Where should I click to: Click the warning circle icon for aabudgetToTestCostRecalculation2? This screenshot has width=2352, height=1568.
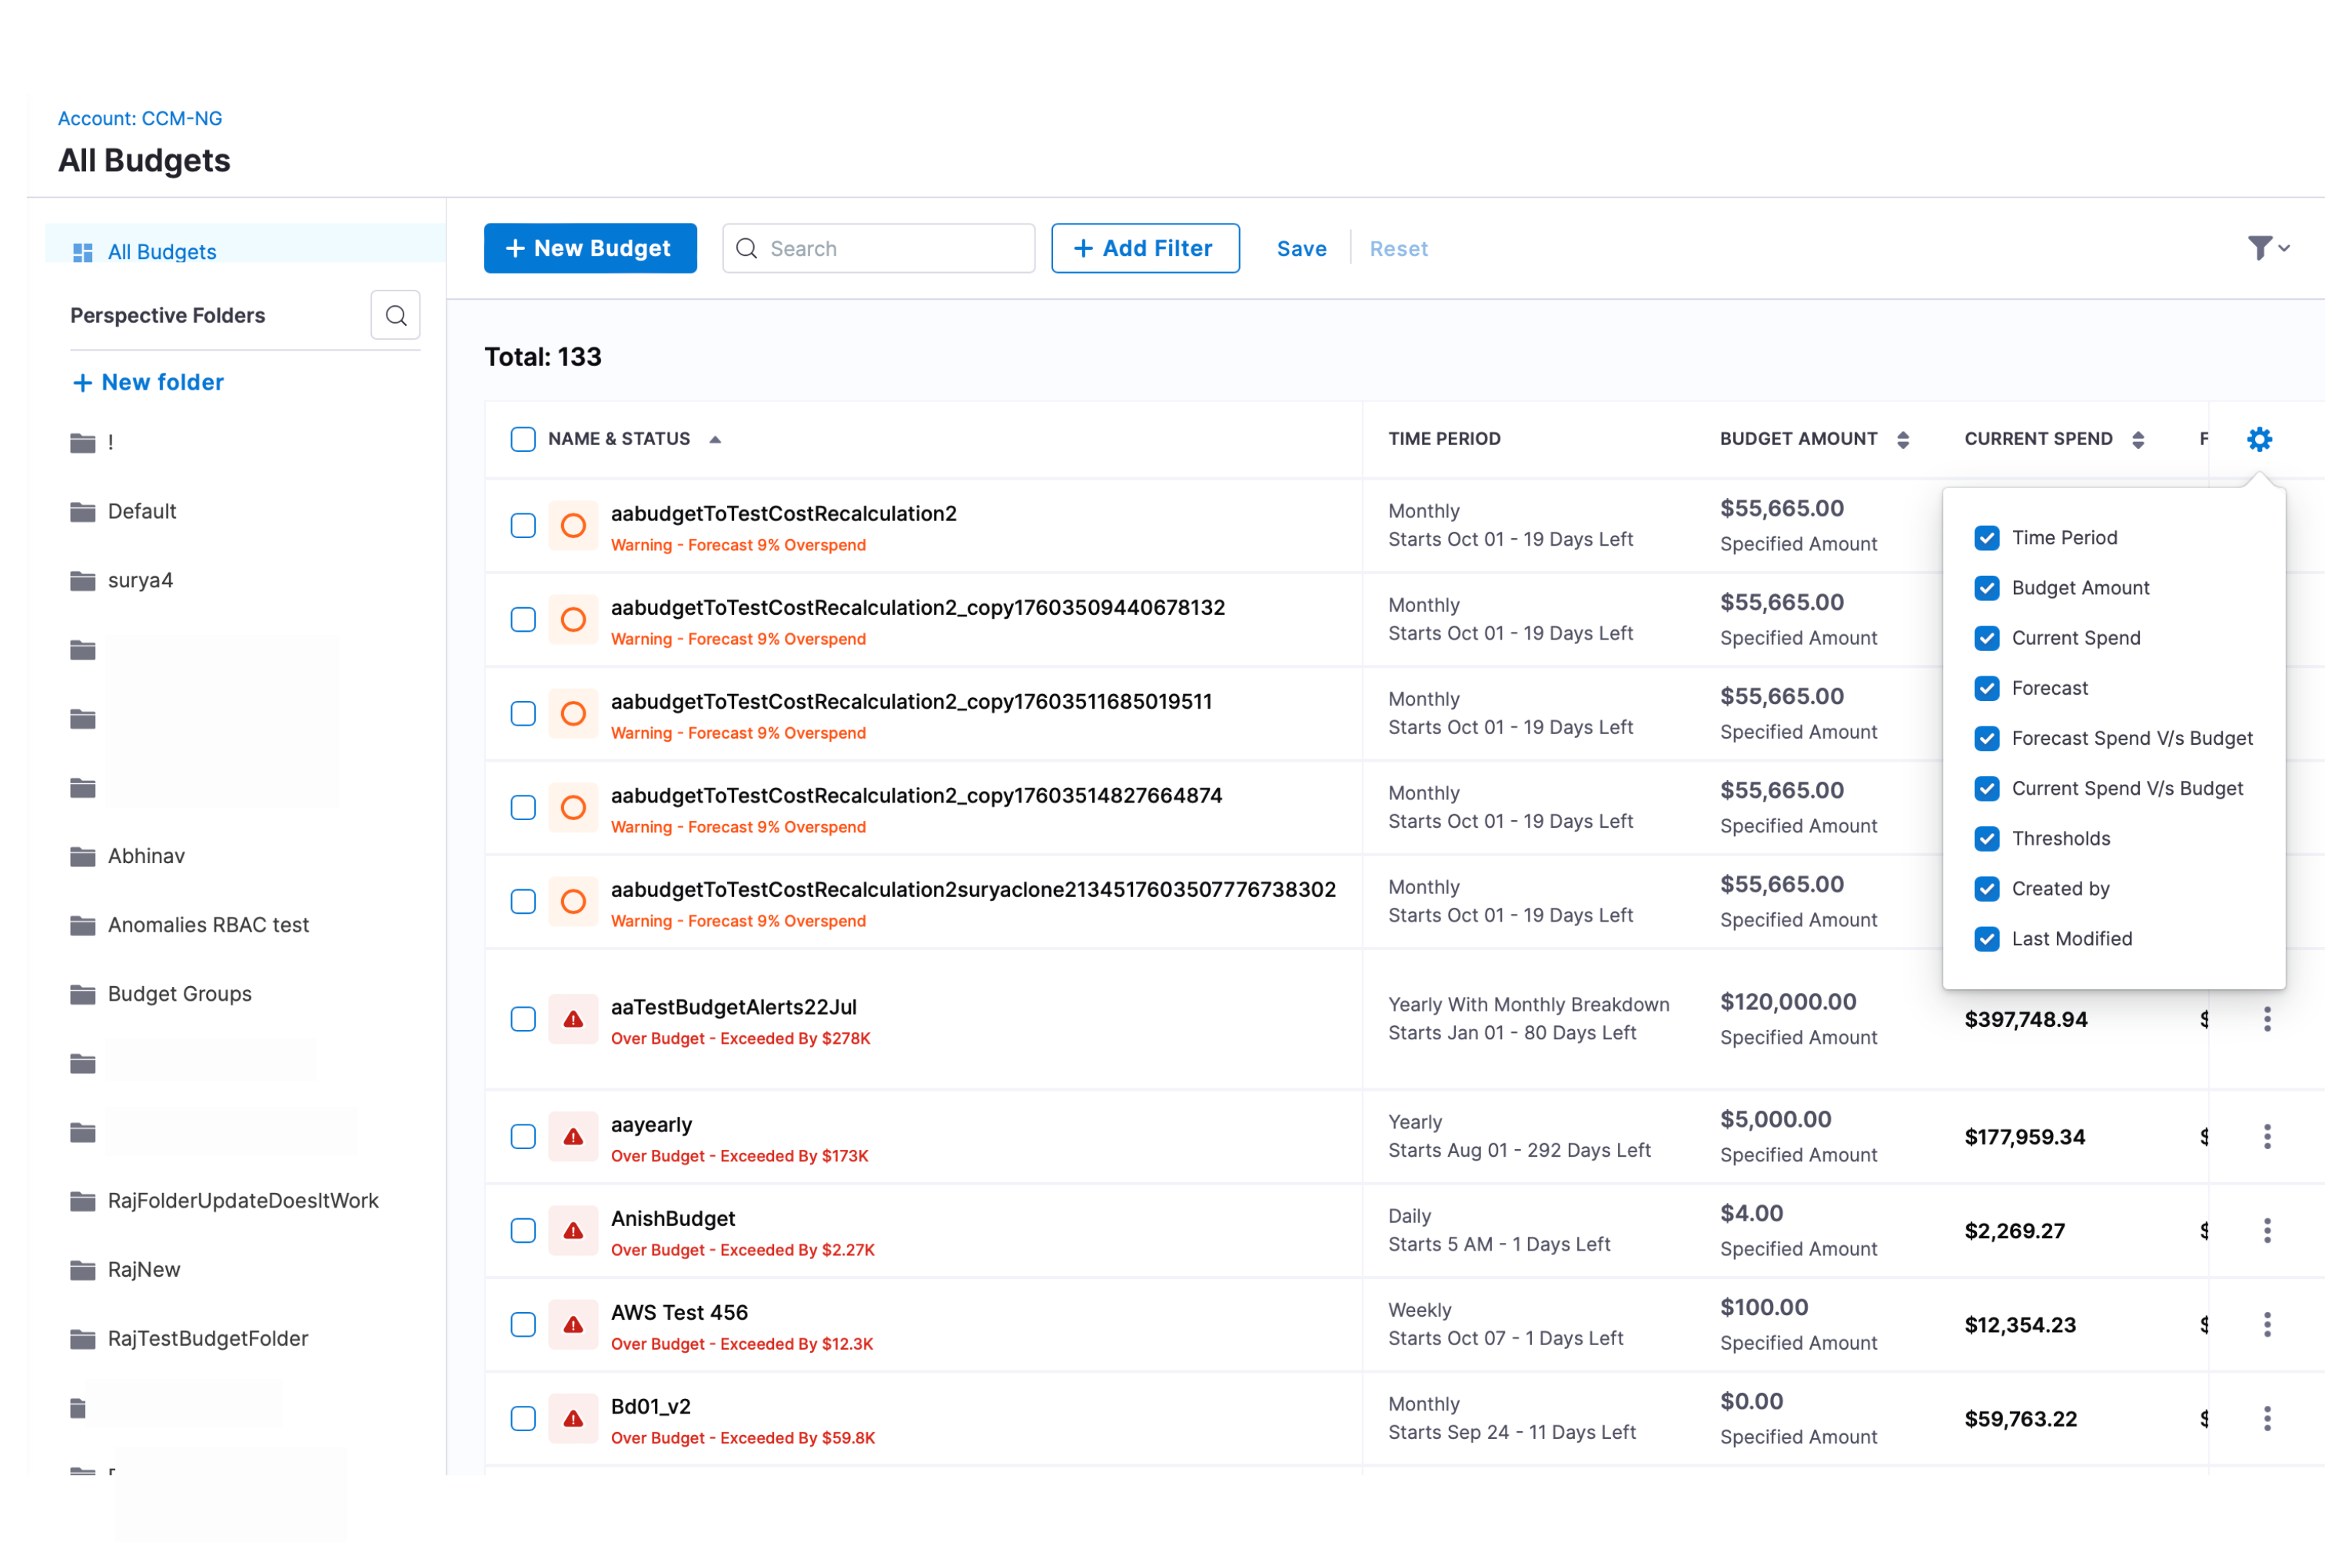pyautogui.click(x=573, y=526)
